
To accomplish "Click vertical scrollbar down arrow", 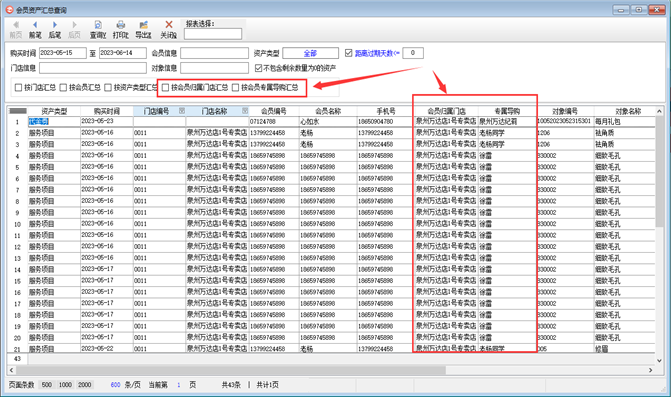I will [x=659, y=360].
